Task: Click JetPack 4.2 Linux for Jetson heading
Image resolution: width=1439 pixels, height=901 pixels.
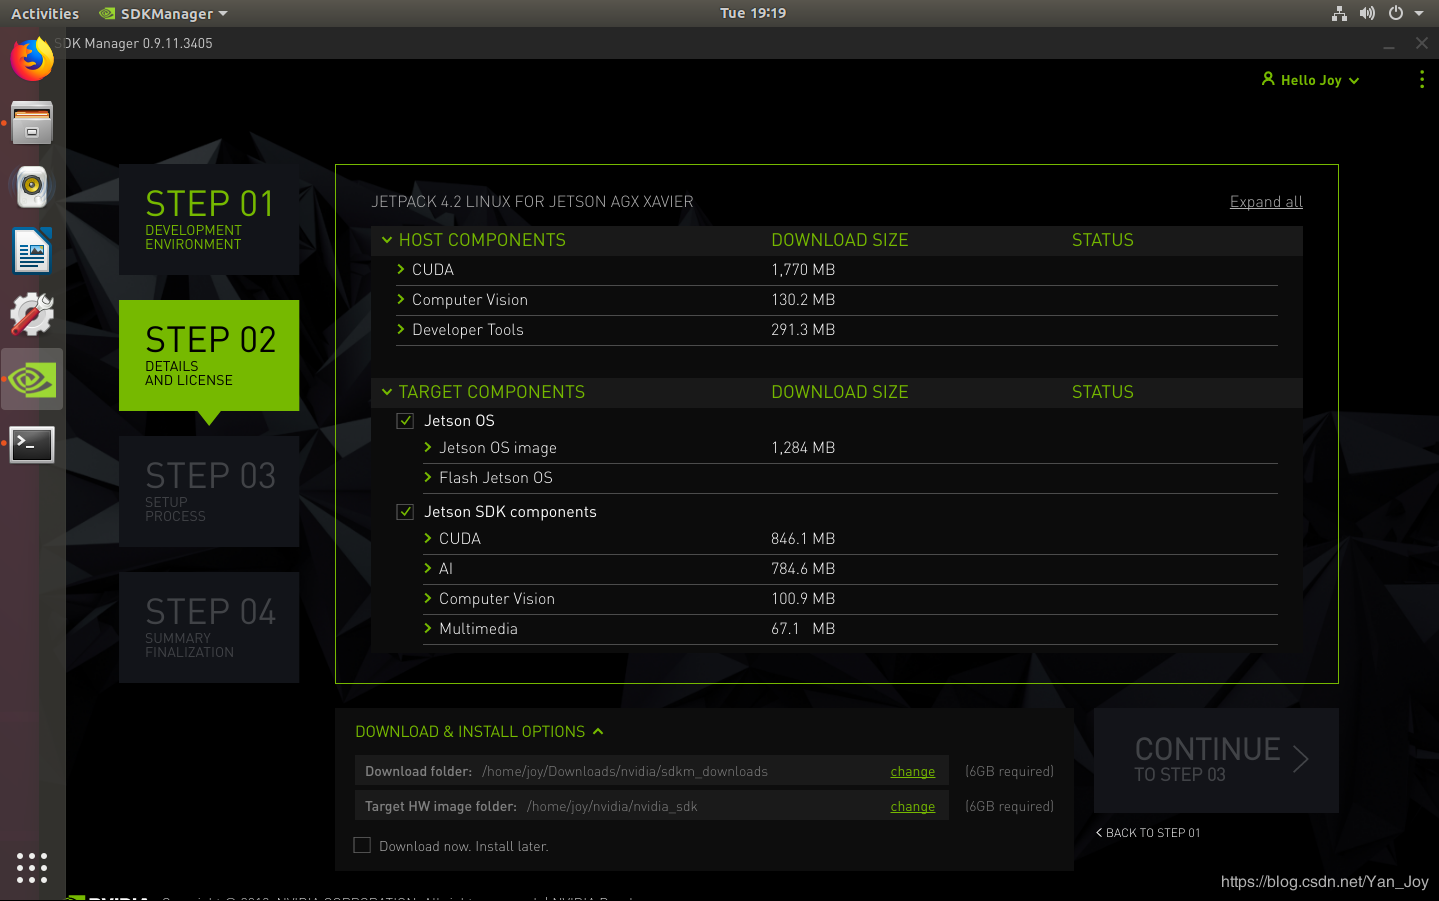Action: pyautogui.click(x=532, y=202)
